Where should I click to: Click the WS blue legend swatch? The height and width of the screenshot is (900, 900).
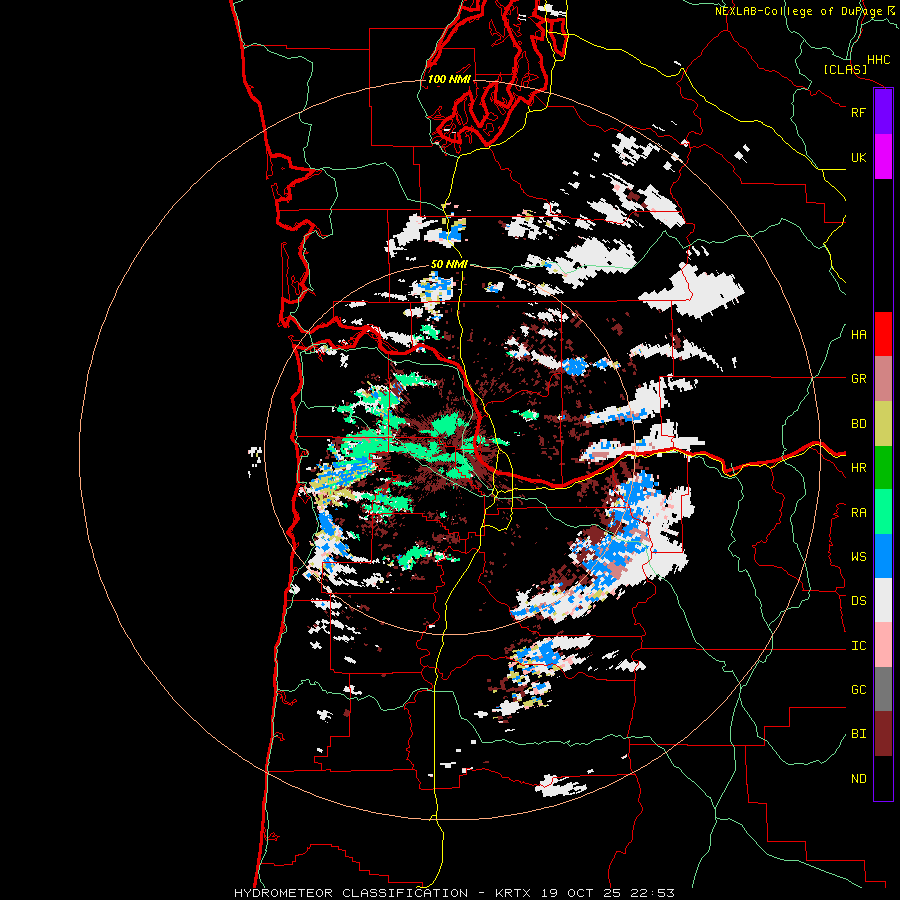click(883, 556)
